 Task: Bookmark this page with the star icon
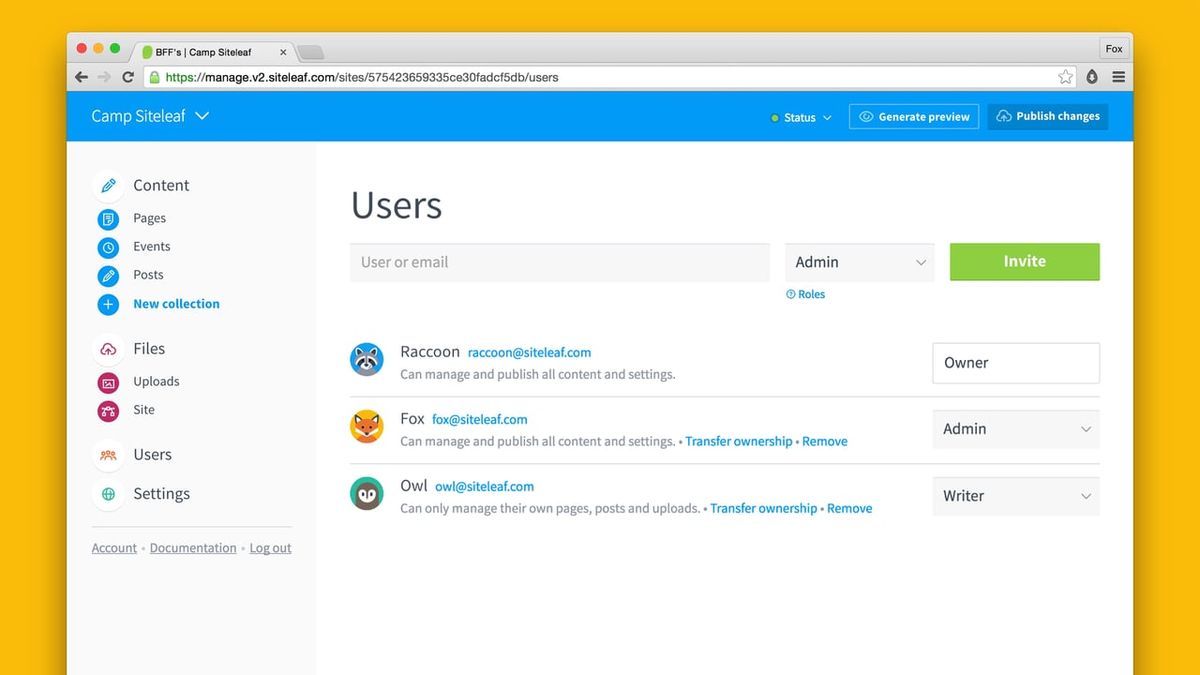[1066, 77]
